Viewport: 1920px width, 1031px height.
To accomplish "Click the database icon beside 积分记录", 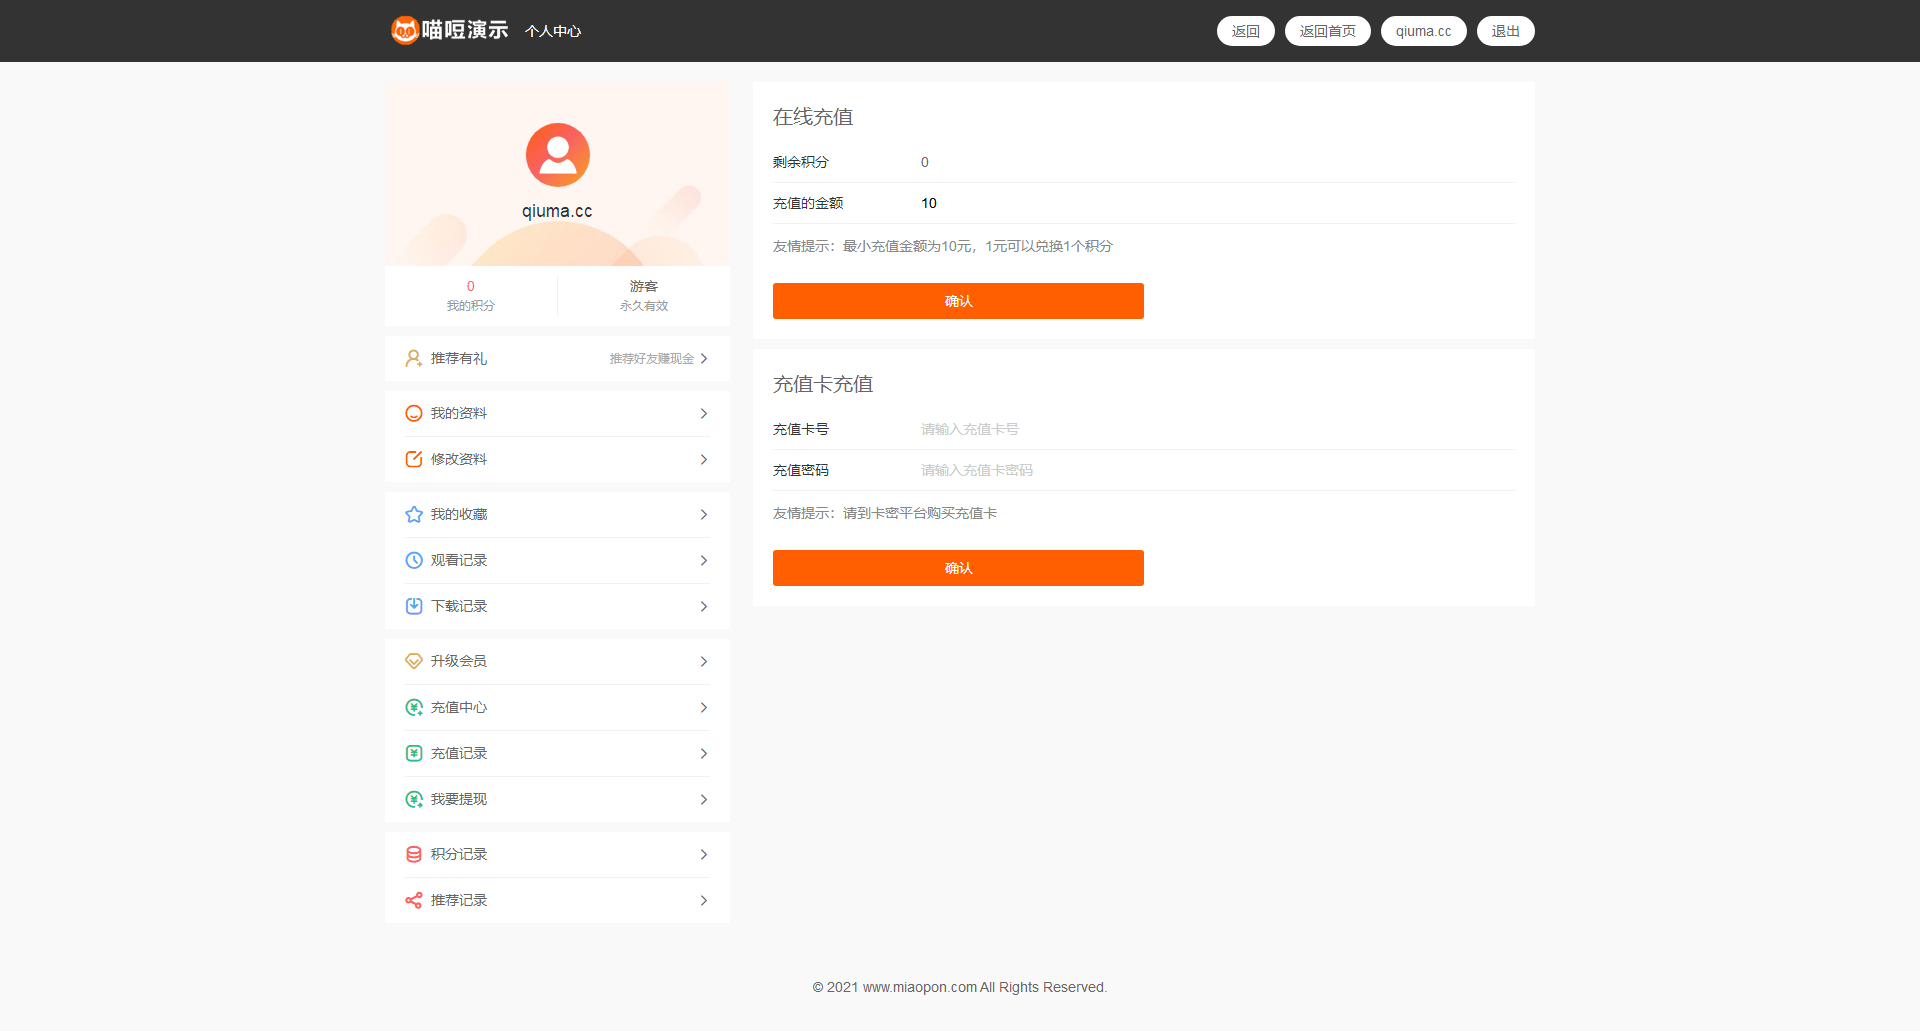I will coord(413,855).
